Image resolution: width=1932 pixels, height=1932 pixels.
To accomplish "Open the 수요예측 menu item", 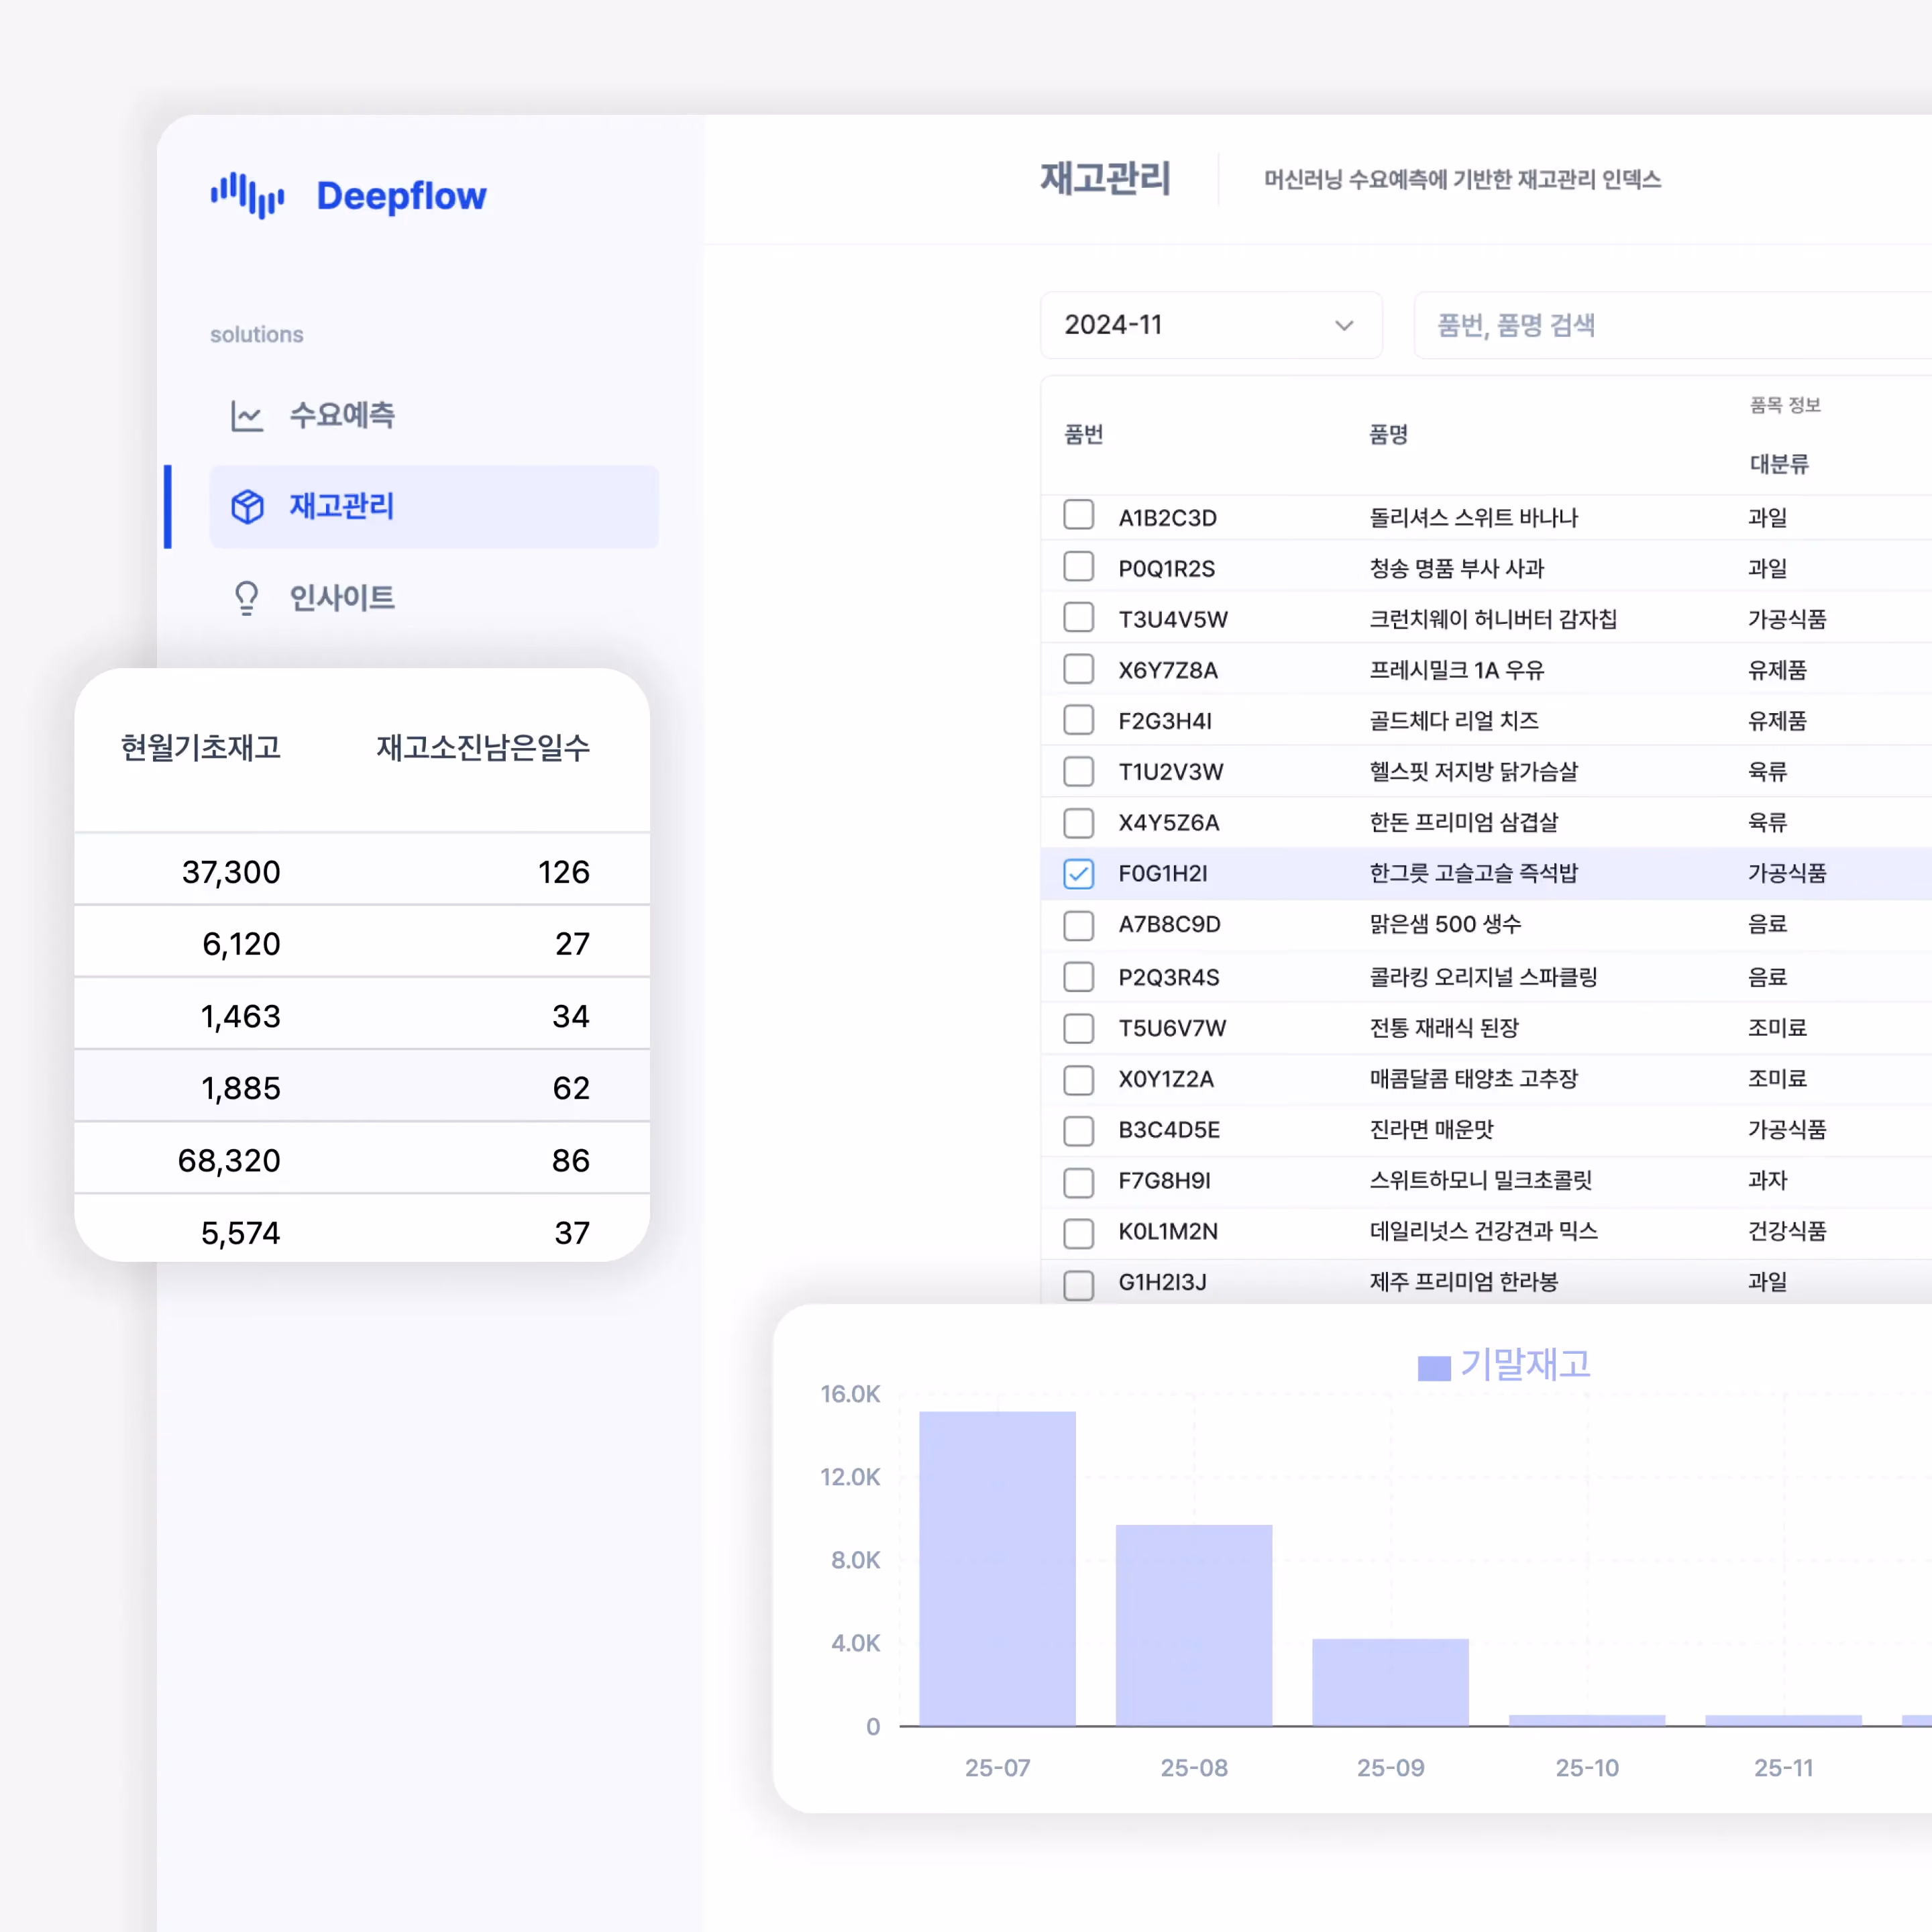I will (434, 415).
